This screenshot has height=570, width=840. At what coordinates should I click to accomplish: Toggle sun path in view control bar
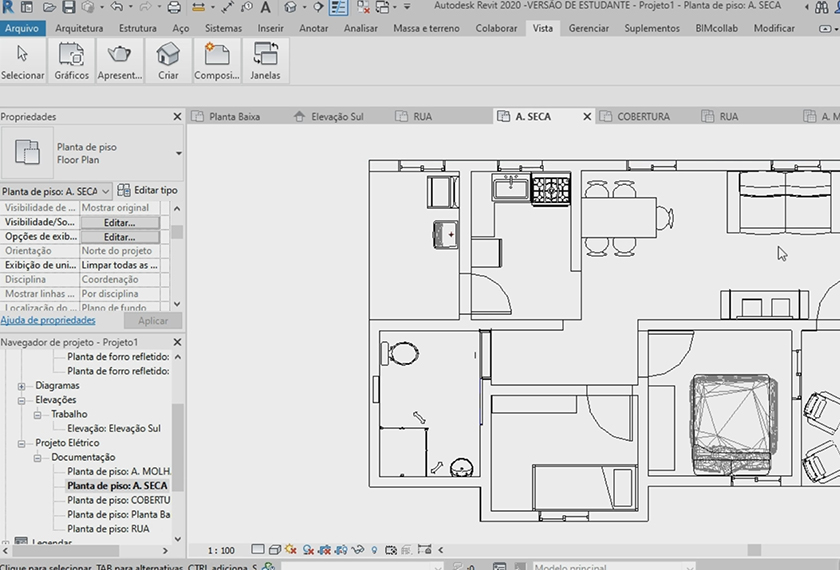pos(290,550)
